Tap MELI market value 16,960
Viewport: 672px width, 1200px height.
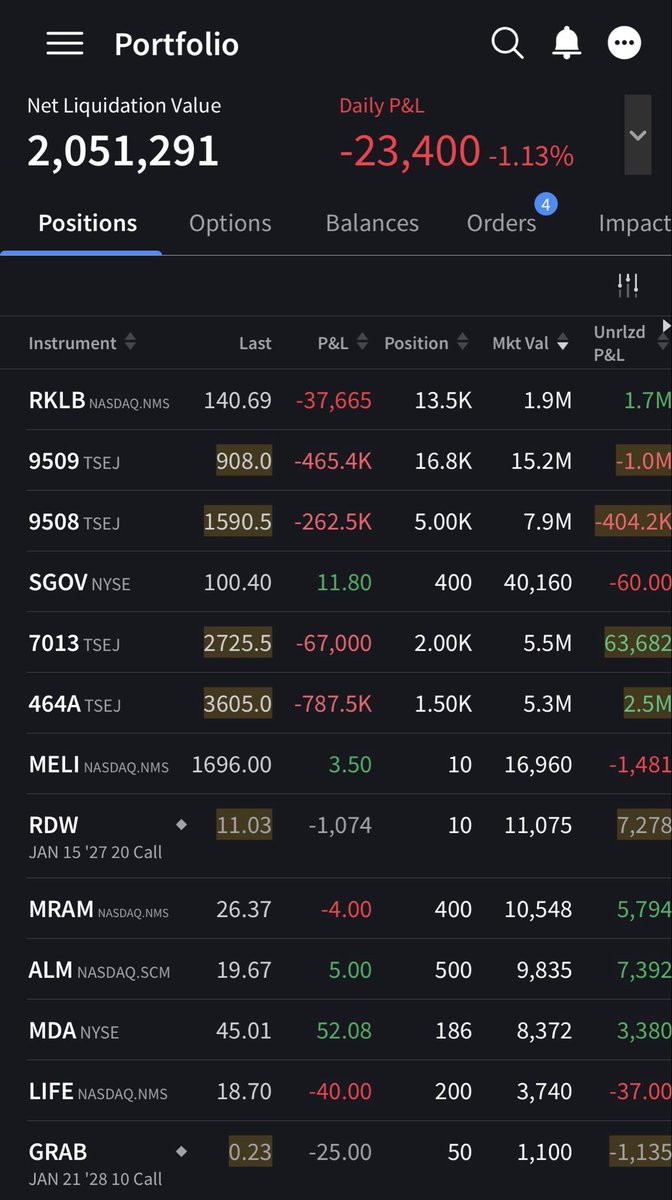(538, 765)
